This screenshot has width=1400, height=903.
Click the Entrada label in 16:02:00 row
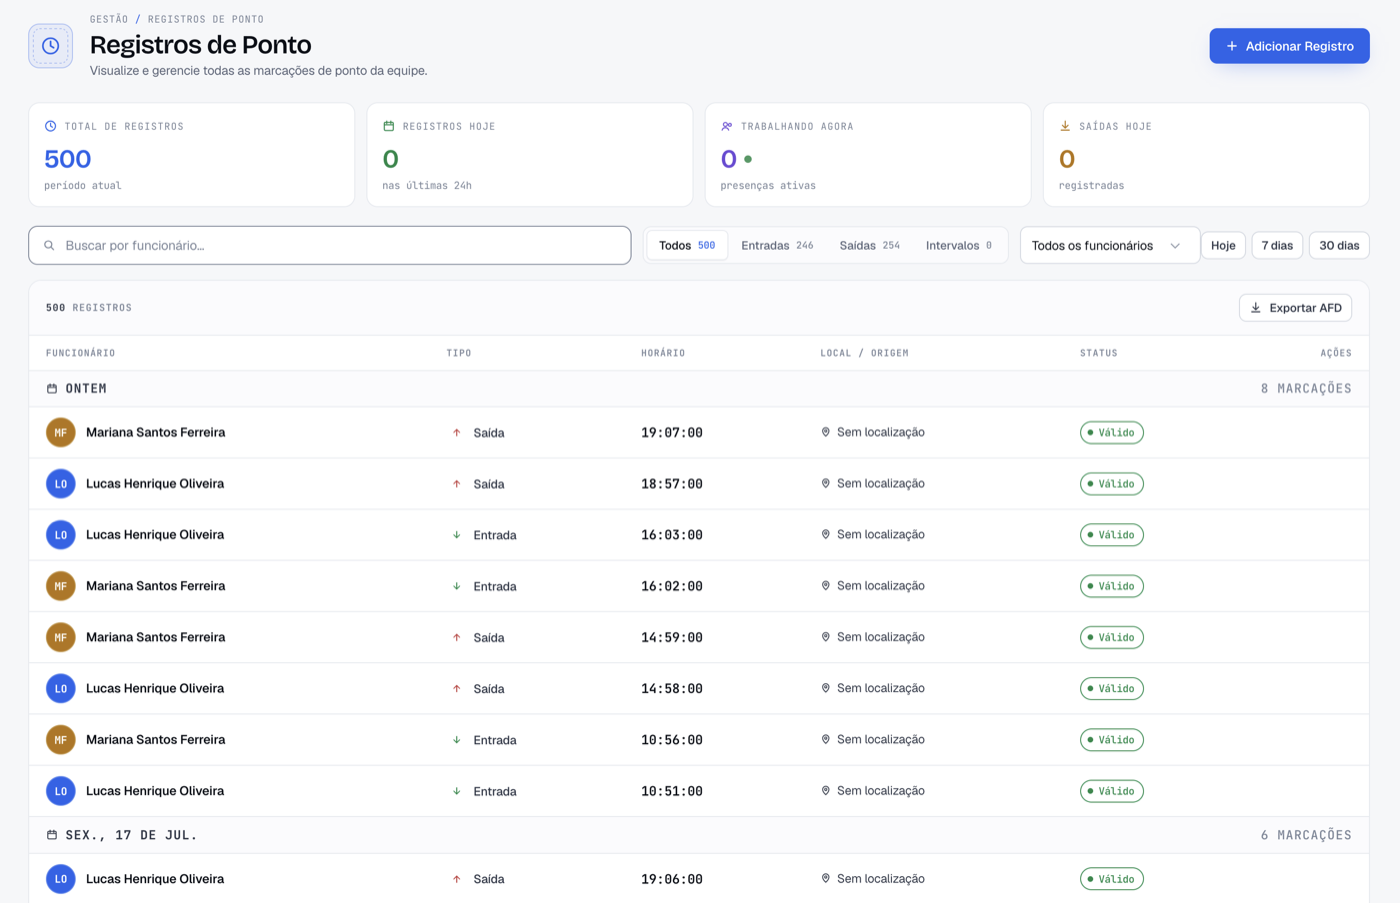[495, 586]
